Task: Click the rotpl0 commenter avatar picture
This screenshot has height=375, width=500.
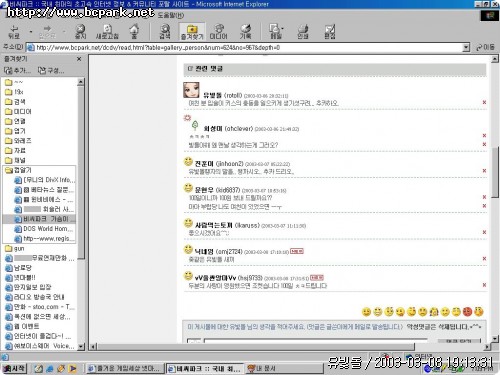Action: [191, 90]
